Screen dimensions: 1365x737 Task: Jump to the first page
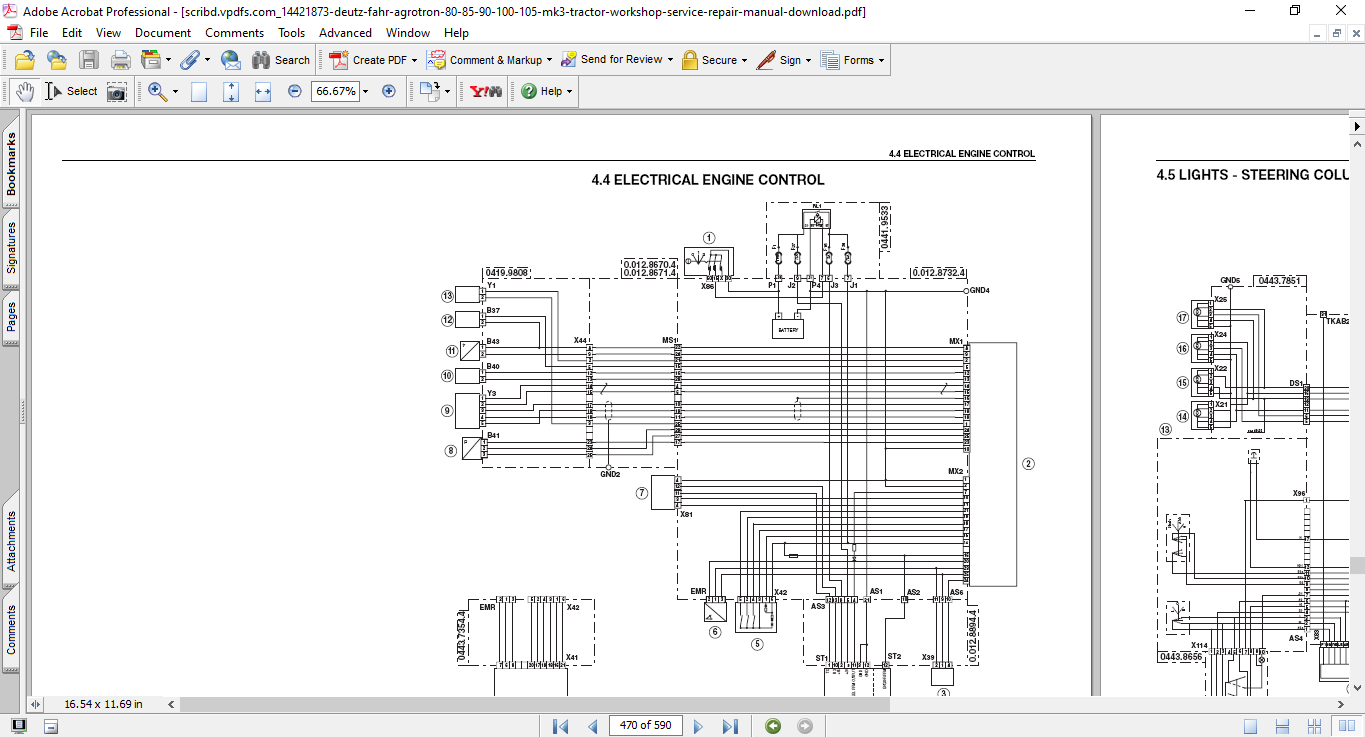pos(560,726)
